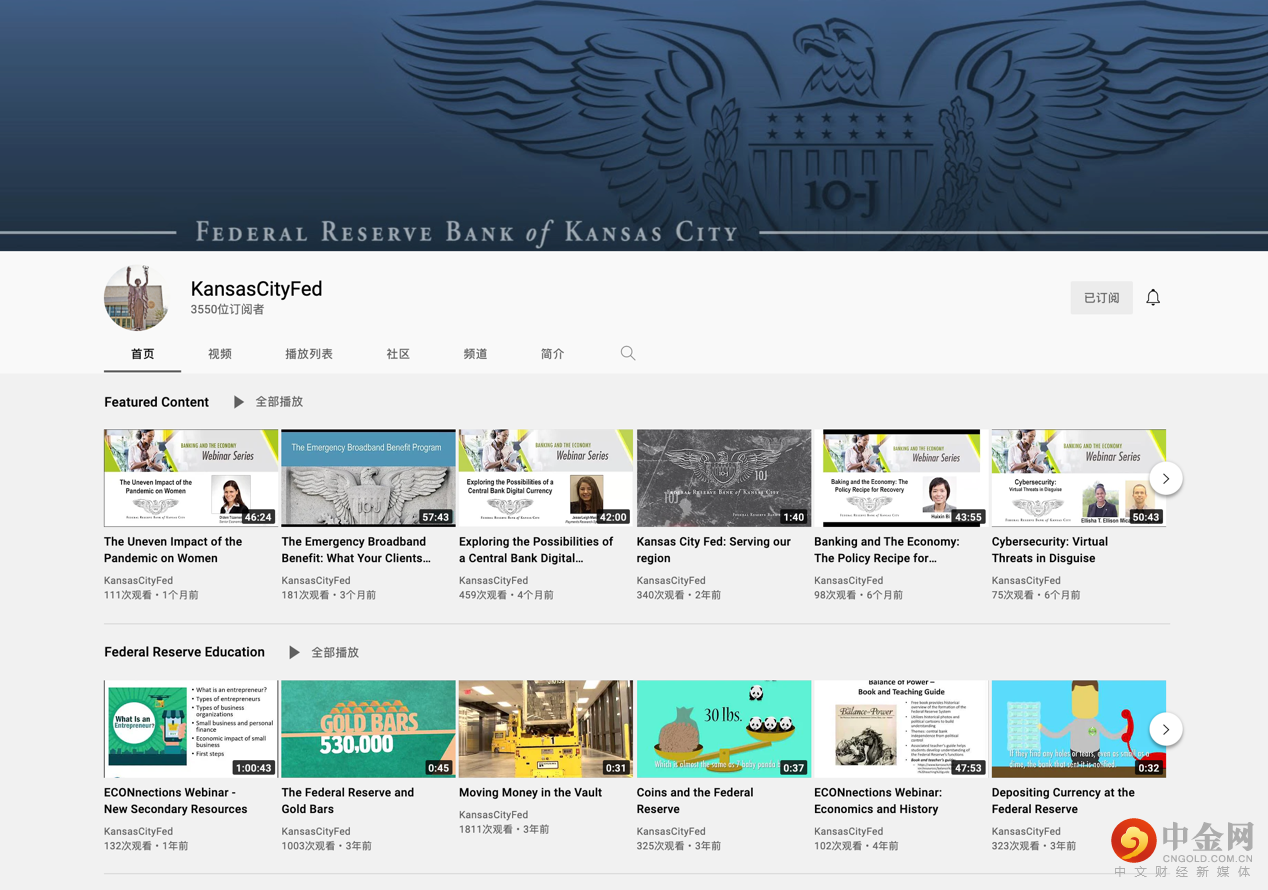Viewport: 1268px width, 890px height.
Task: Open 30 lbs. coins and pandas thumbnail
Action: [x=724, y=729]
